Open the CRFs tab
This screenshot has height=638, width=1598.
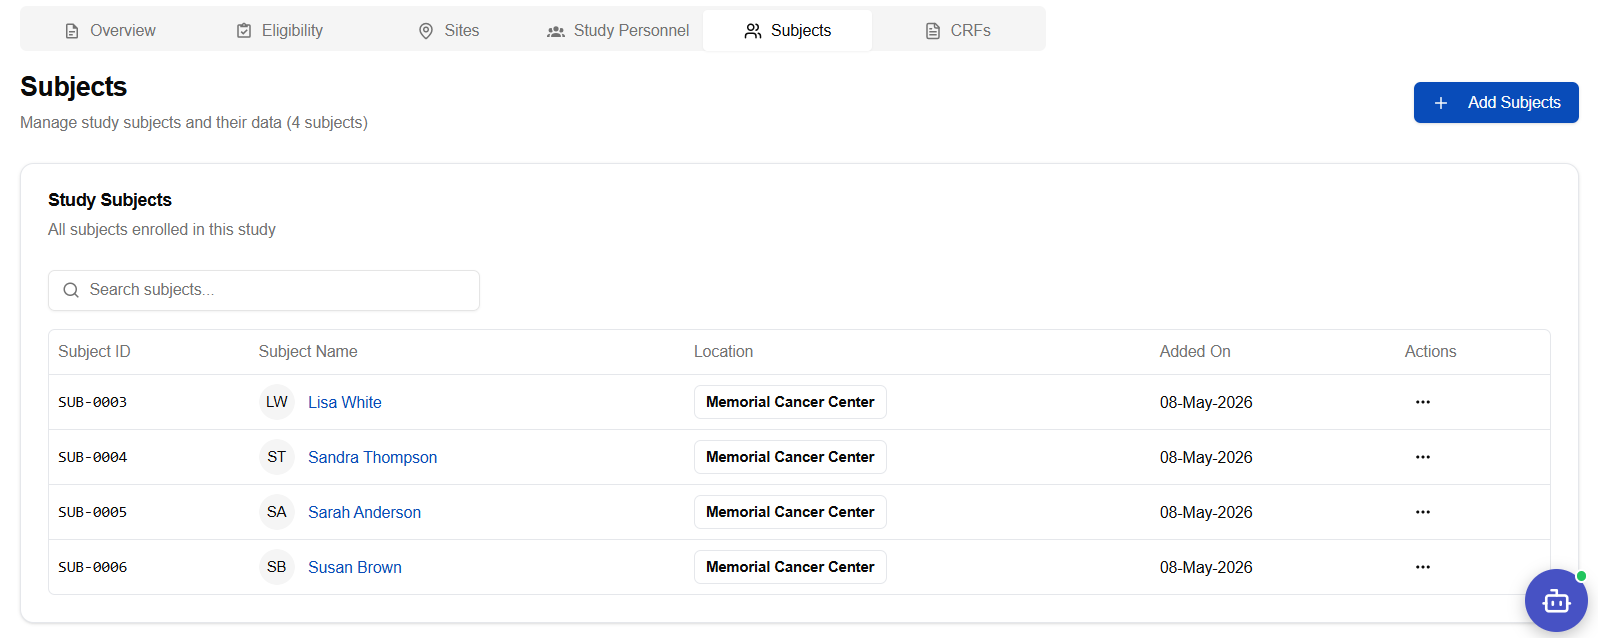pyautogui.click(x=957, y=31)
